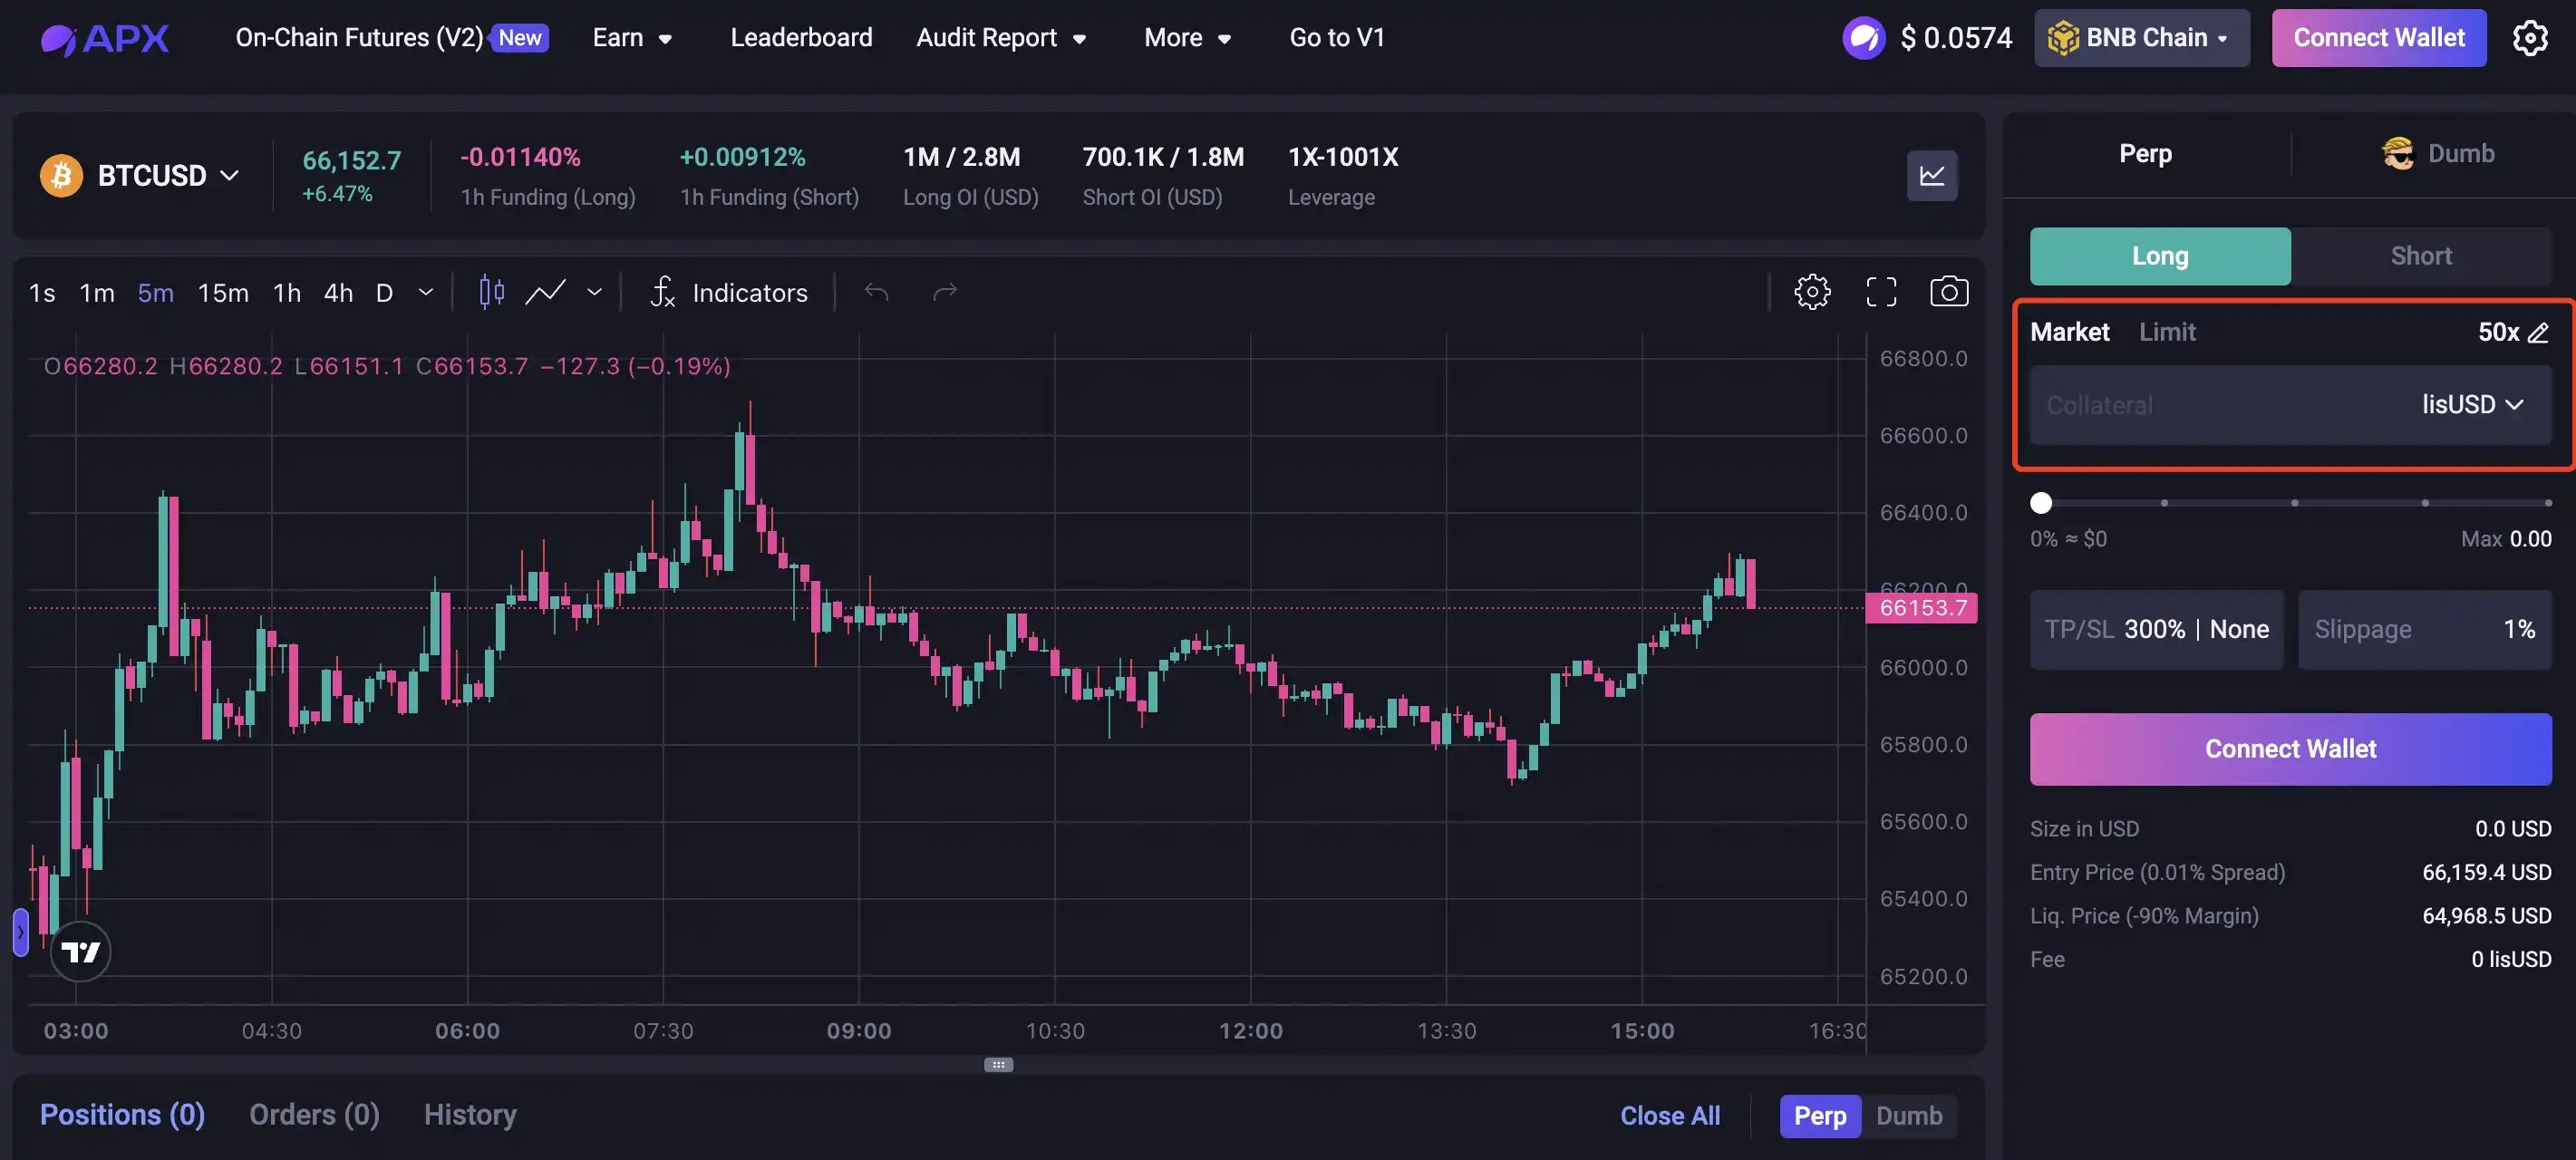Viewport: 2576px width, 1160px height.
Task: Click the large Connect Wallet button
Action: tap(2290, 749)
